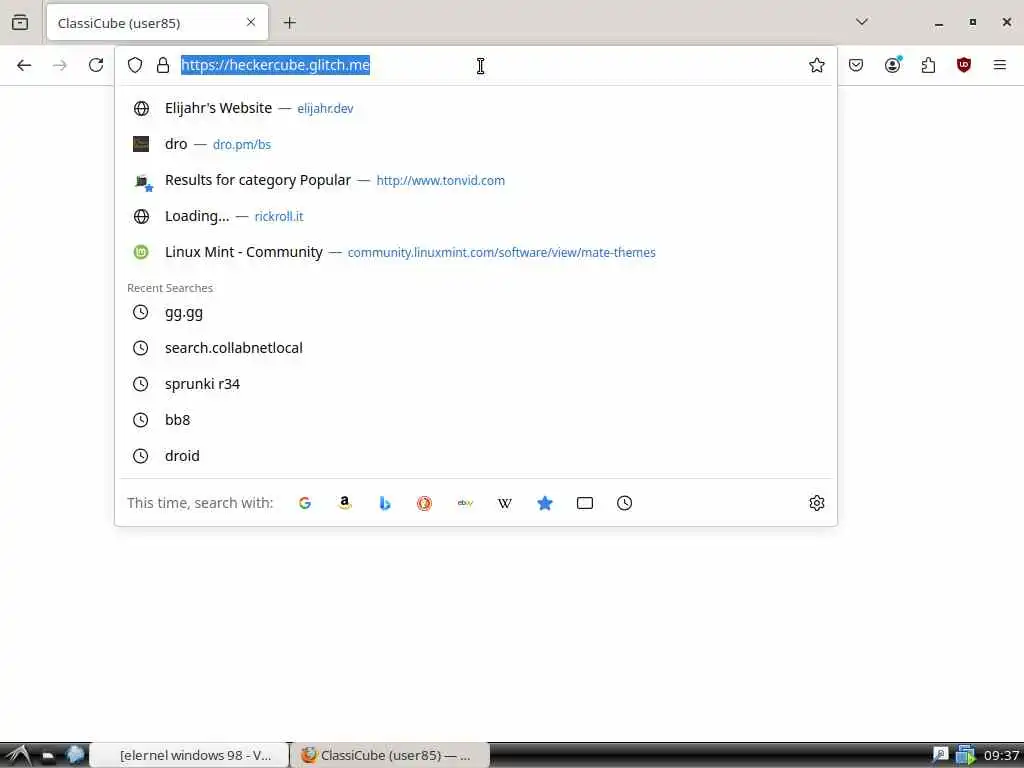Search within browsing history
Screen dimensions: 1024x768
[x=624, y=503]
